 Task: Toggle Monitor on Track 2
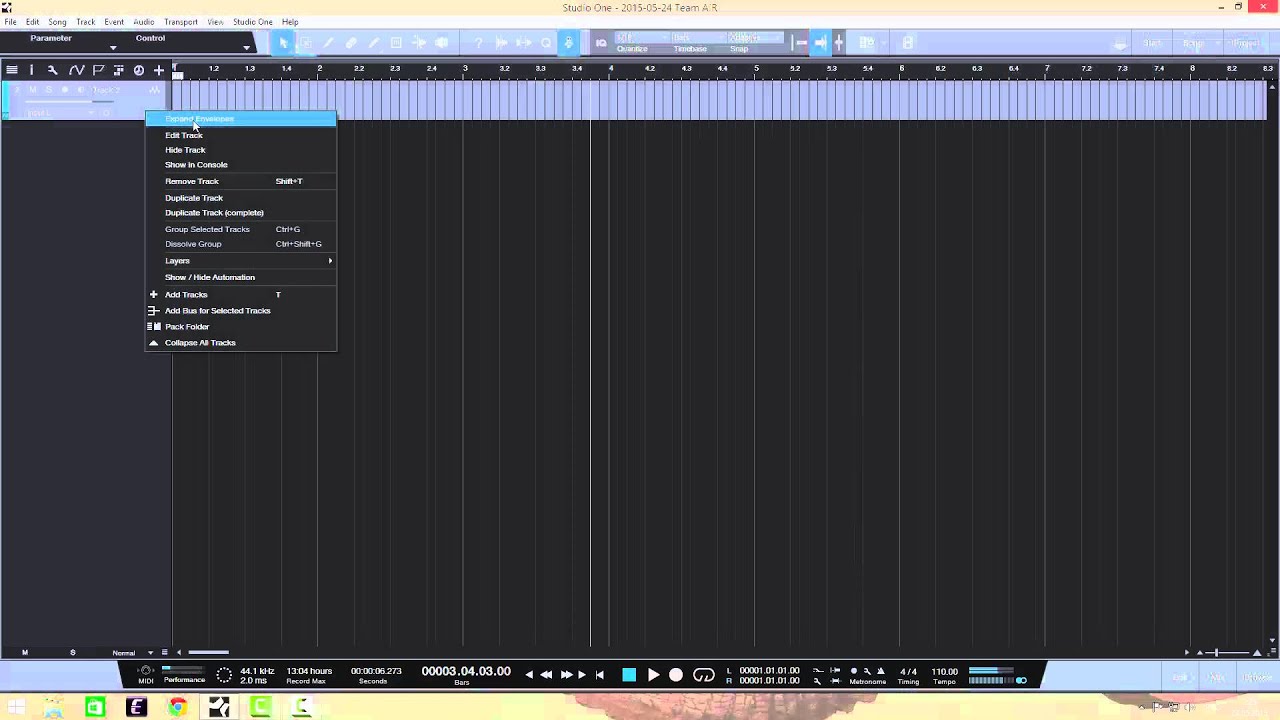coord(81,90)
